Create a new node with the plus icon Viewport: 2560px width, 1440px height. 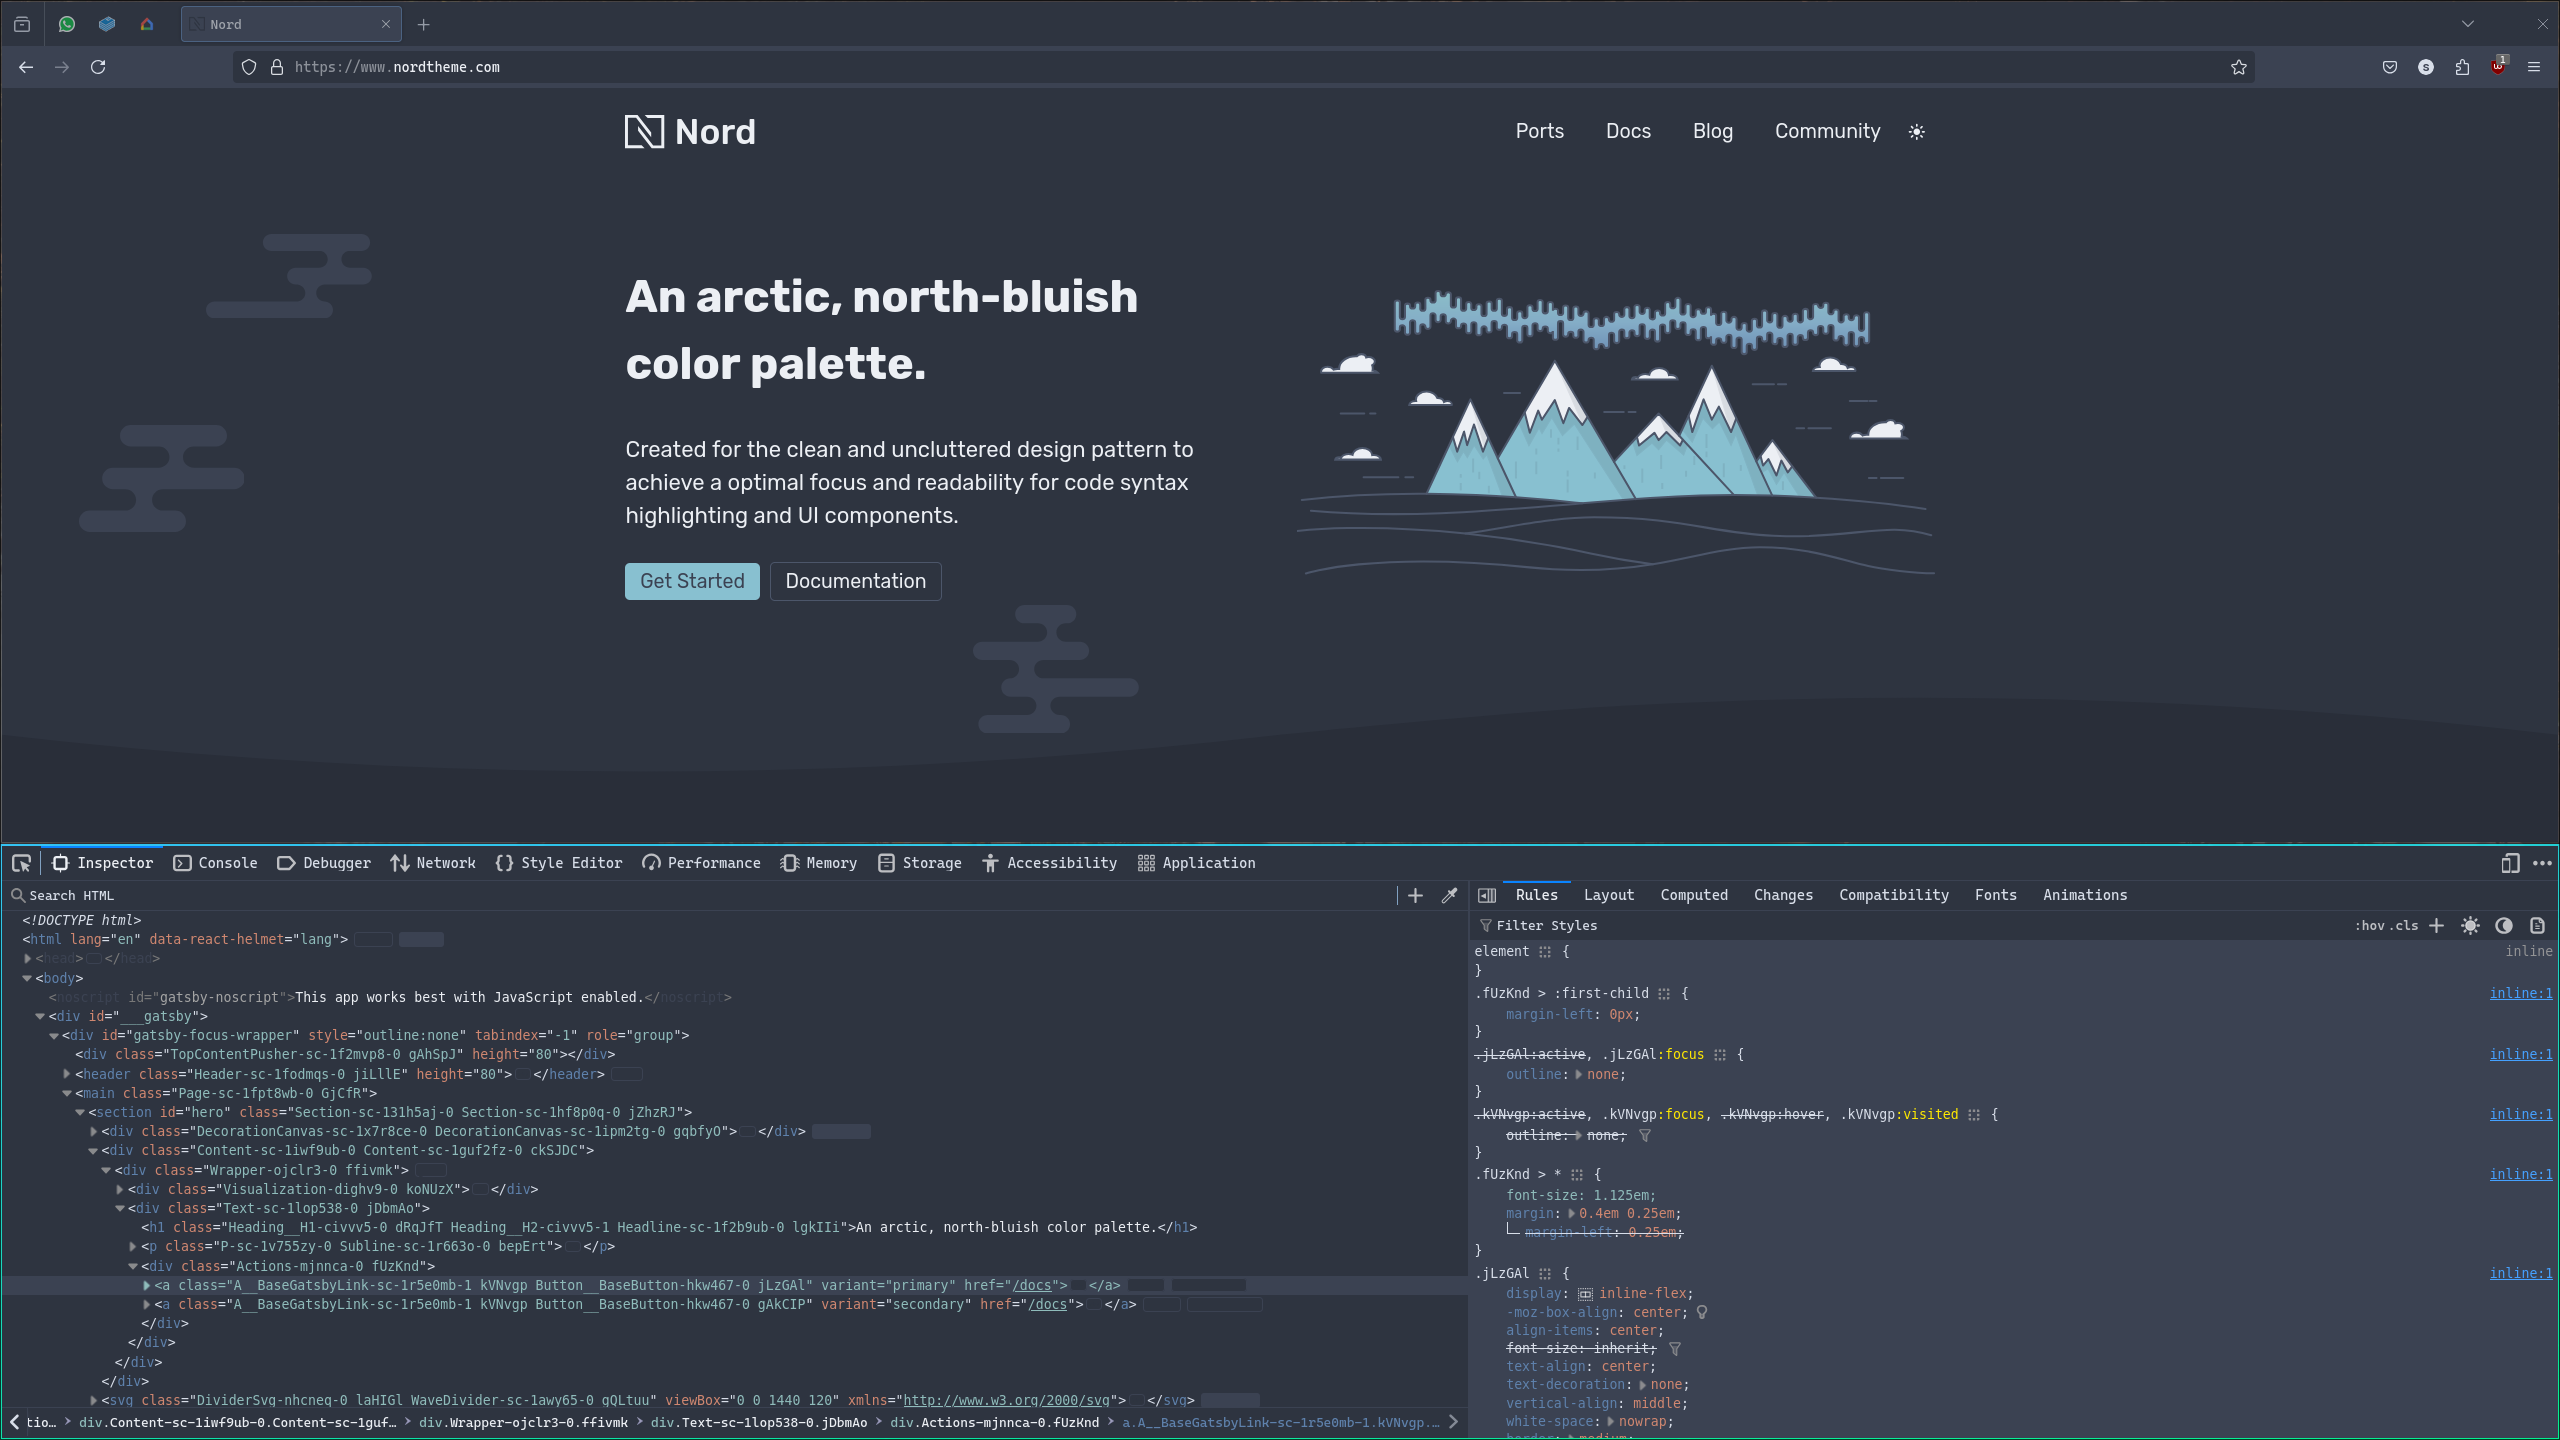(1415, 896)
